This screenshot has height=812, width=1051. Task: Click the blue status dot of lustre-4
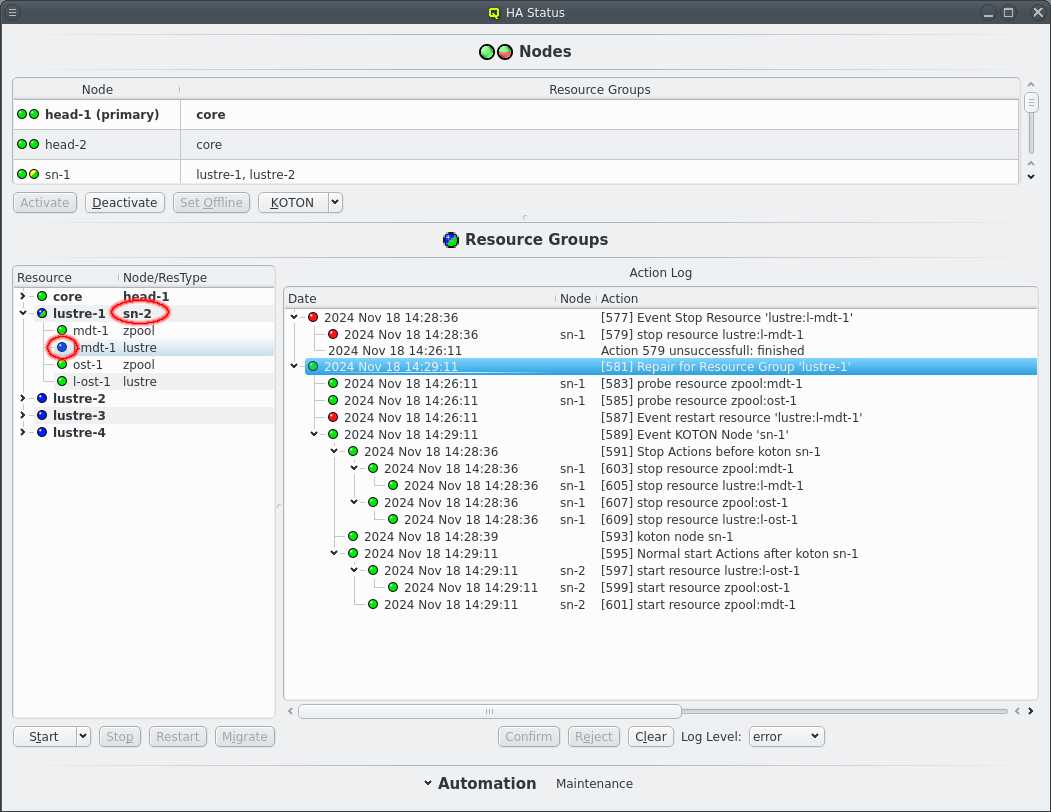42,432
